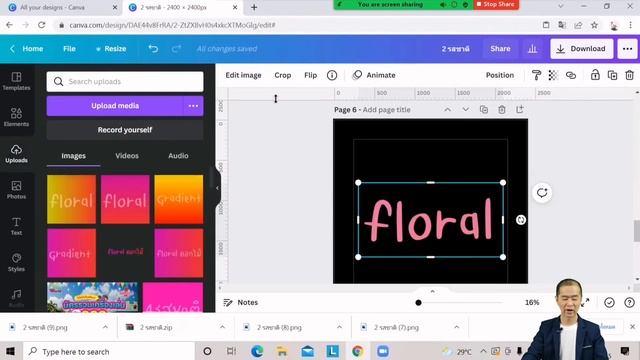Click the 16% zoom level value
640x360 pixels.
(532, 302)
